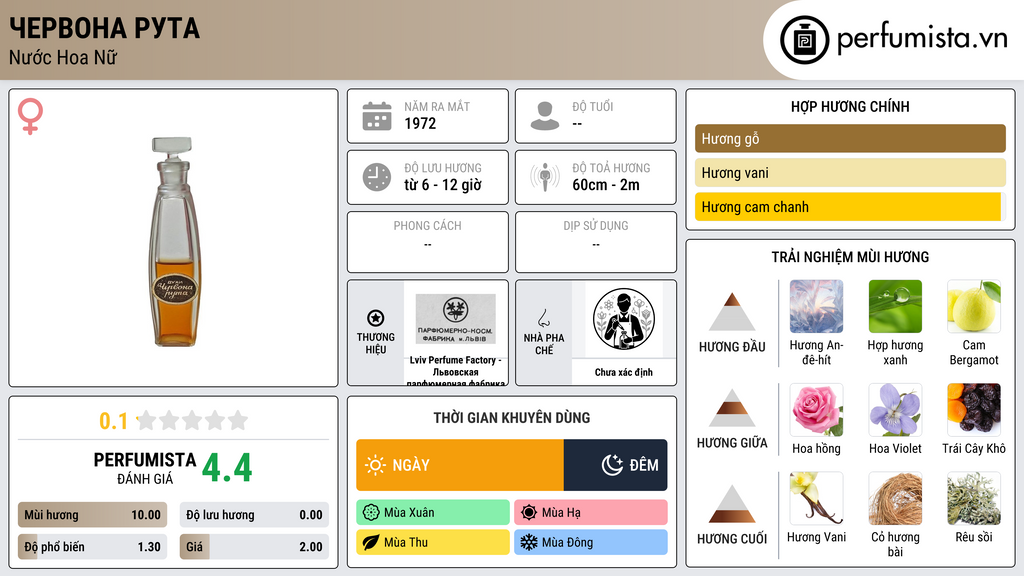Click the Hương cuối pyramid icon
The width and height of the screenshot is (1024, 576).
(x=732, y=504)
